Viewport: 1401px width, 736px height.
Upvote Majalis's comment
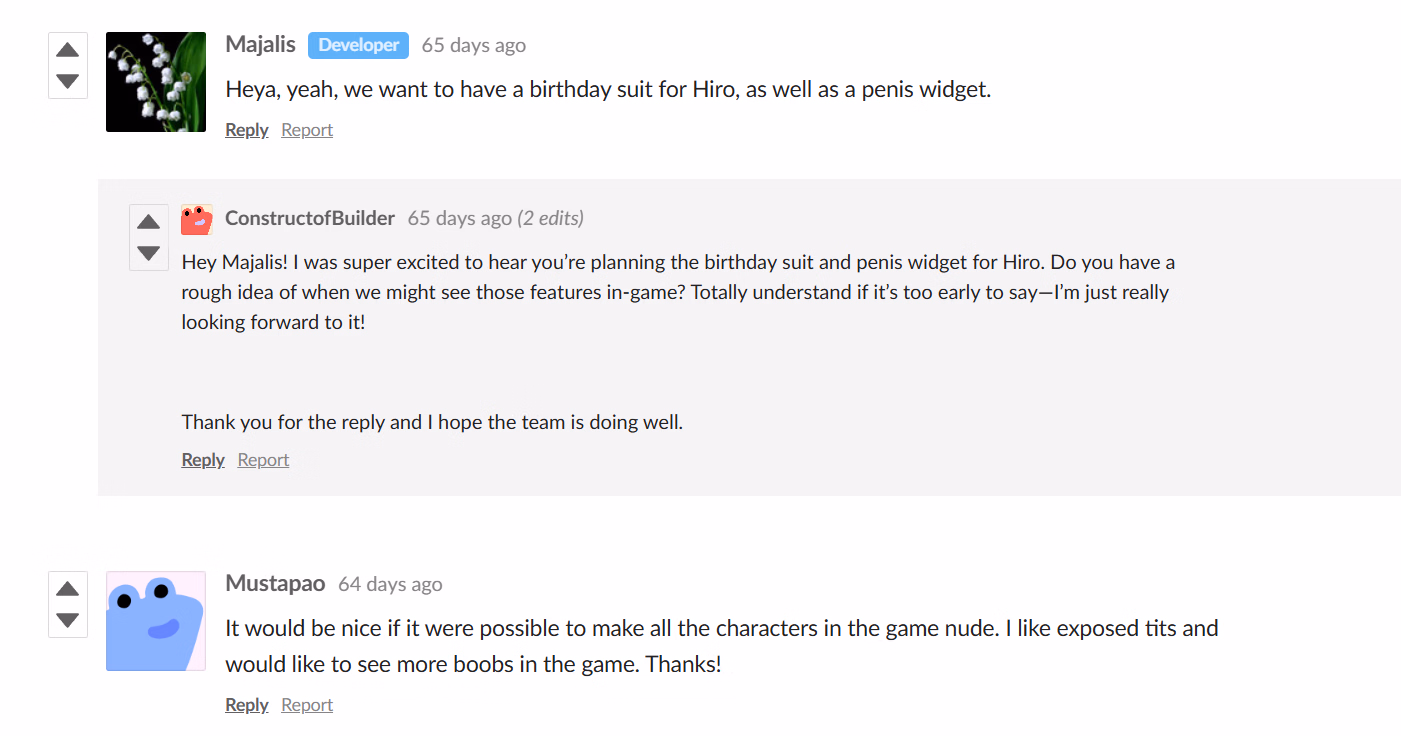pos(67,50)
